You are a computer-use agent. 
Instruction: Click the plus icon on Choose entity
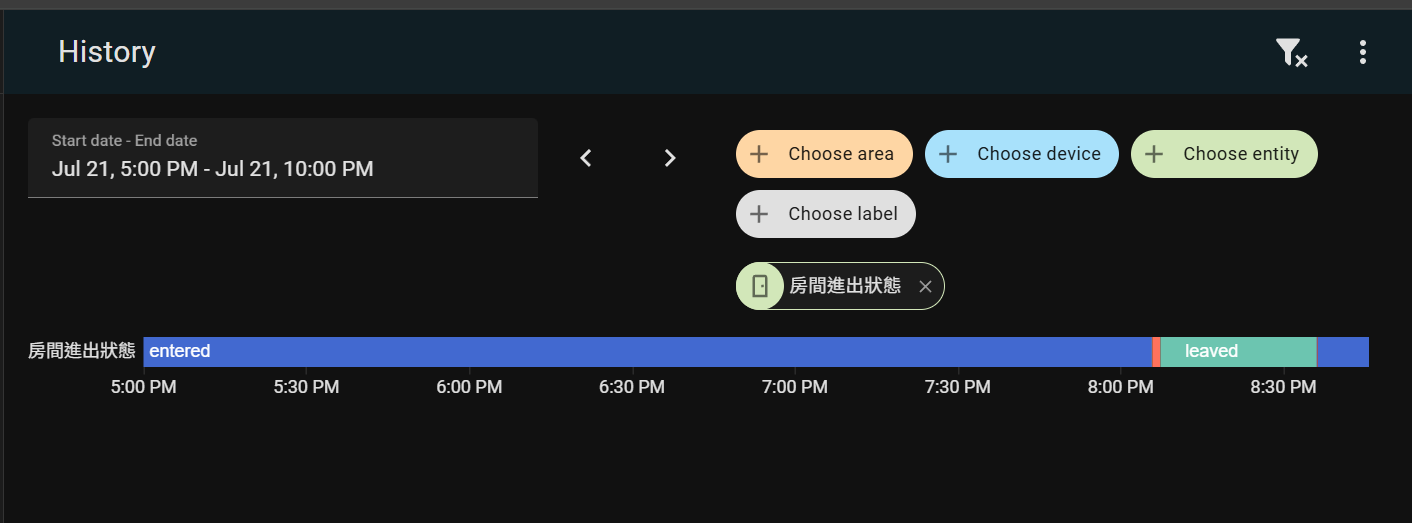point(1154,154)
